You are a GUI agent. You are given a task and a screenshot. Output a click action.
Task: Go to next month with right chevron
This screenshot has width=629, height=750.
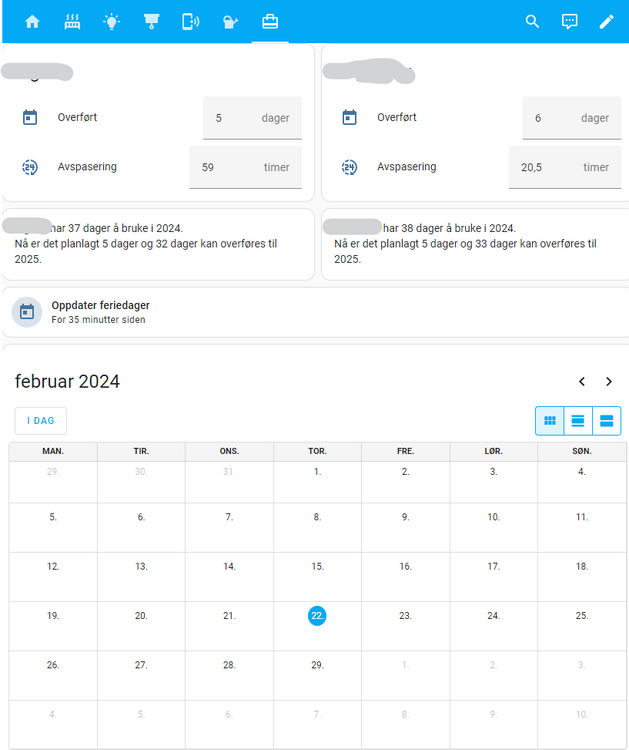(x=609, y=381)
